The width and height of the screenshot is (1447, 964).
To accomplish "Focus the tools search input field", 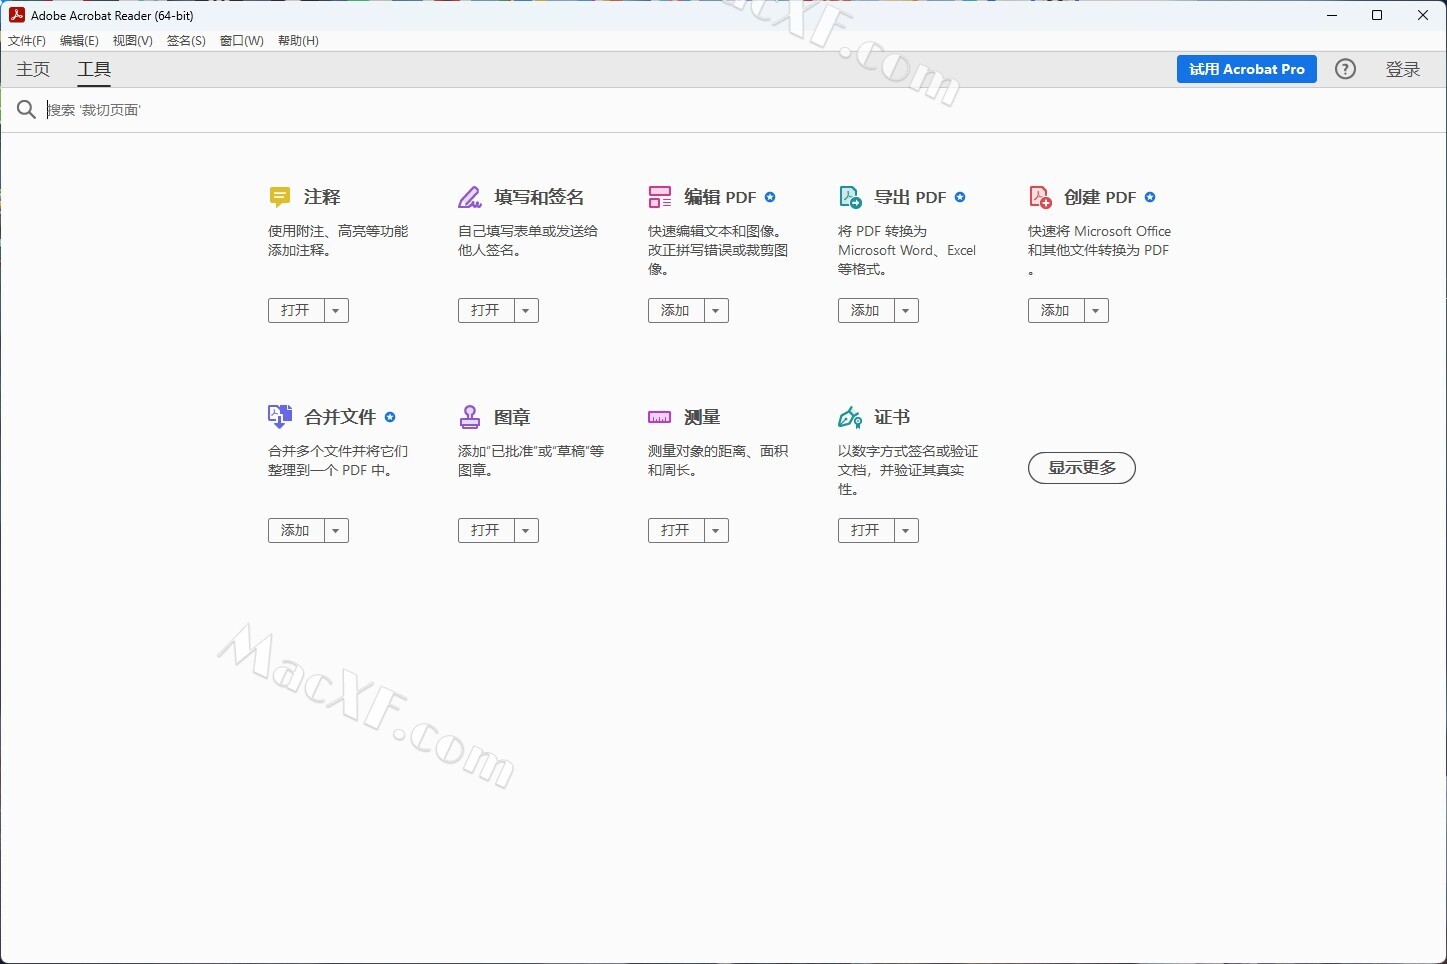I will (740, 110).
